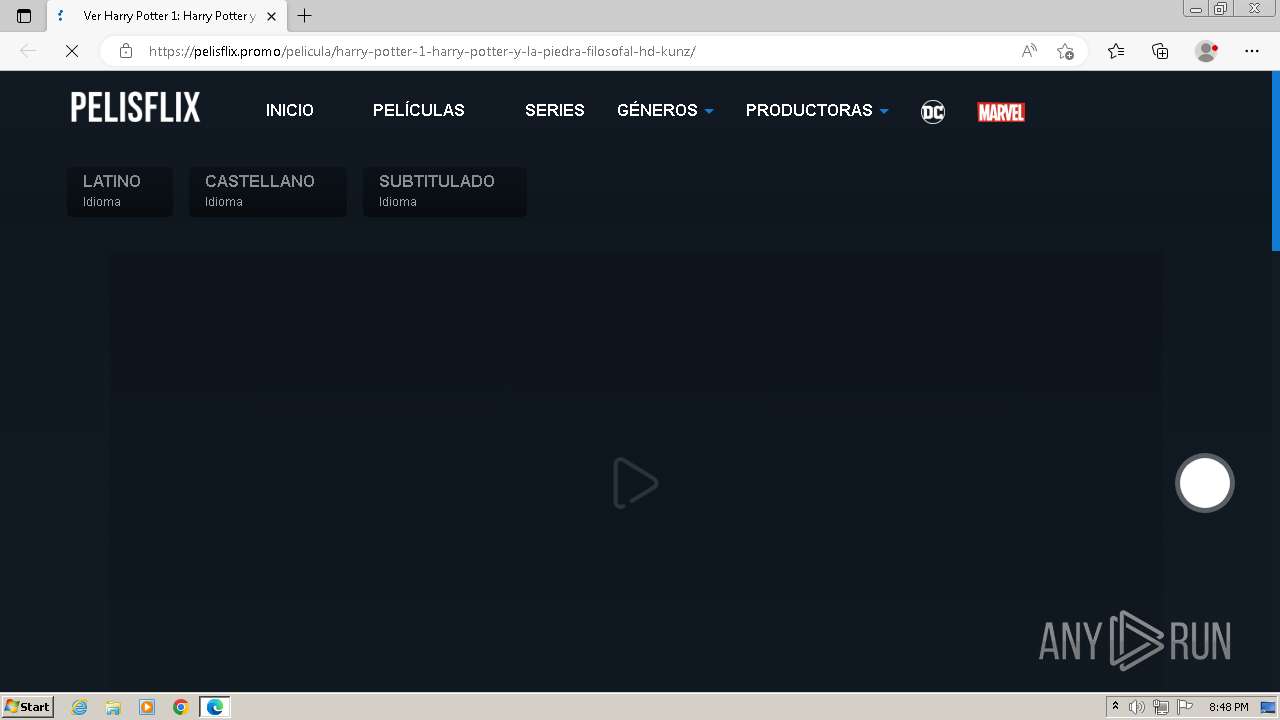Close the Ver Harry Potter tab
The height and width of the screenshot is (720, 1280).
(271, 16)
